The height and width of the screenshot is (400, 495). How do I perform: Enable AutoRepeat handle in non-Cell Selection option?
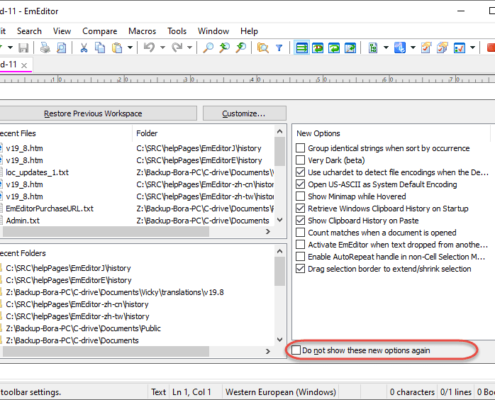[300, 256]
